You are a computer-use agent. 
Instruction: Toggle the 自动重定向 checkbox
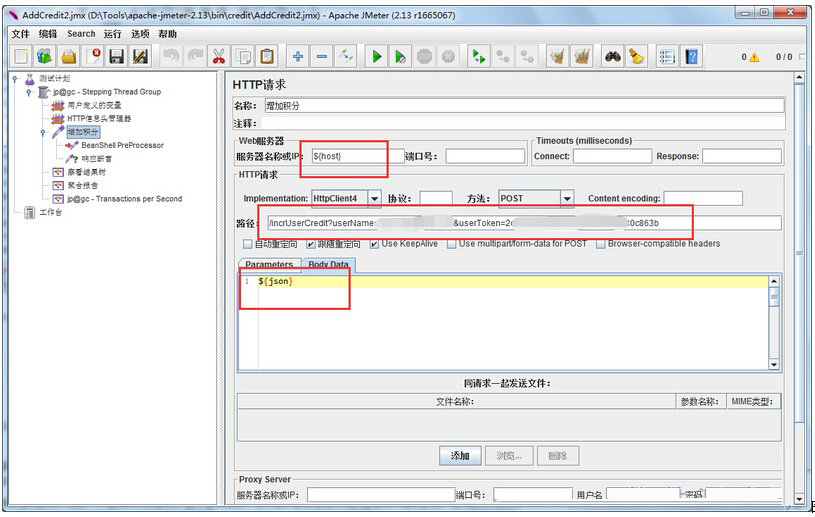[x=247, y=244]
